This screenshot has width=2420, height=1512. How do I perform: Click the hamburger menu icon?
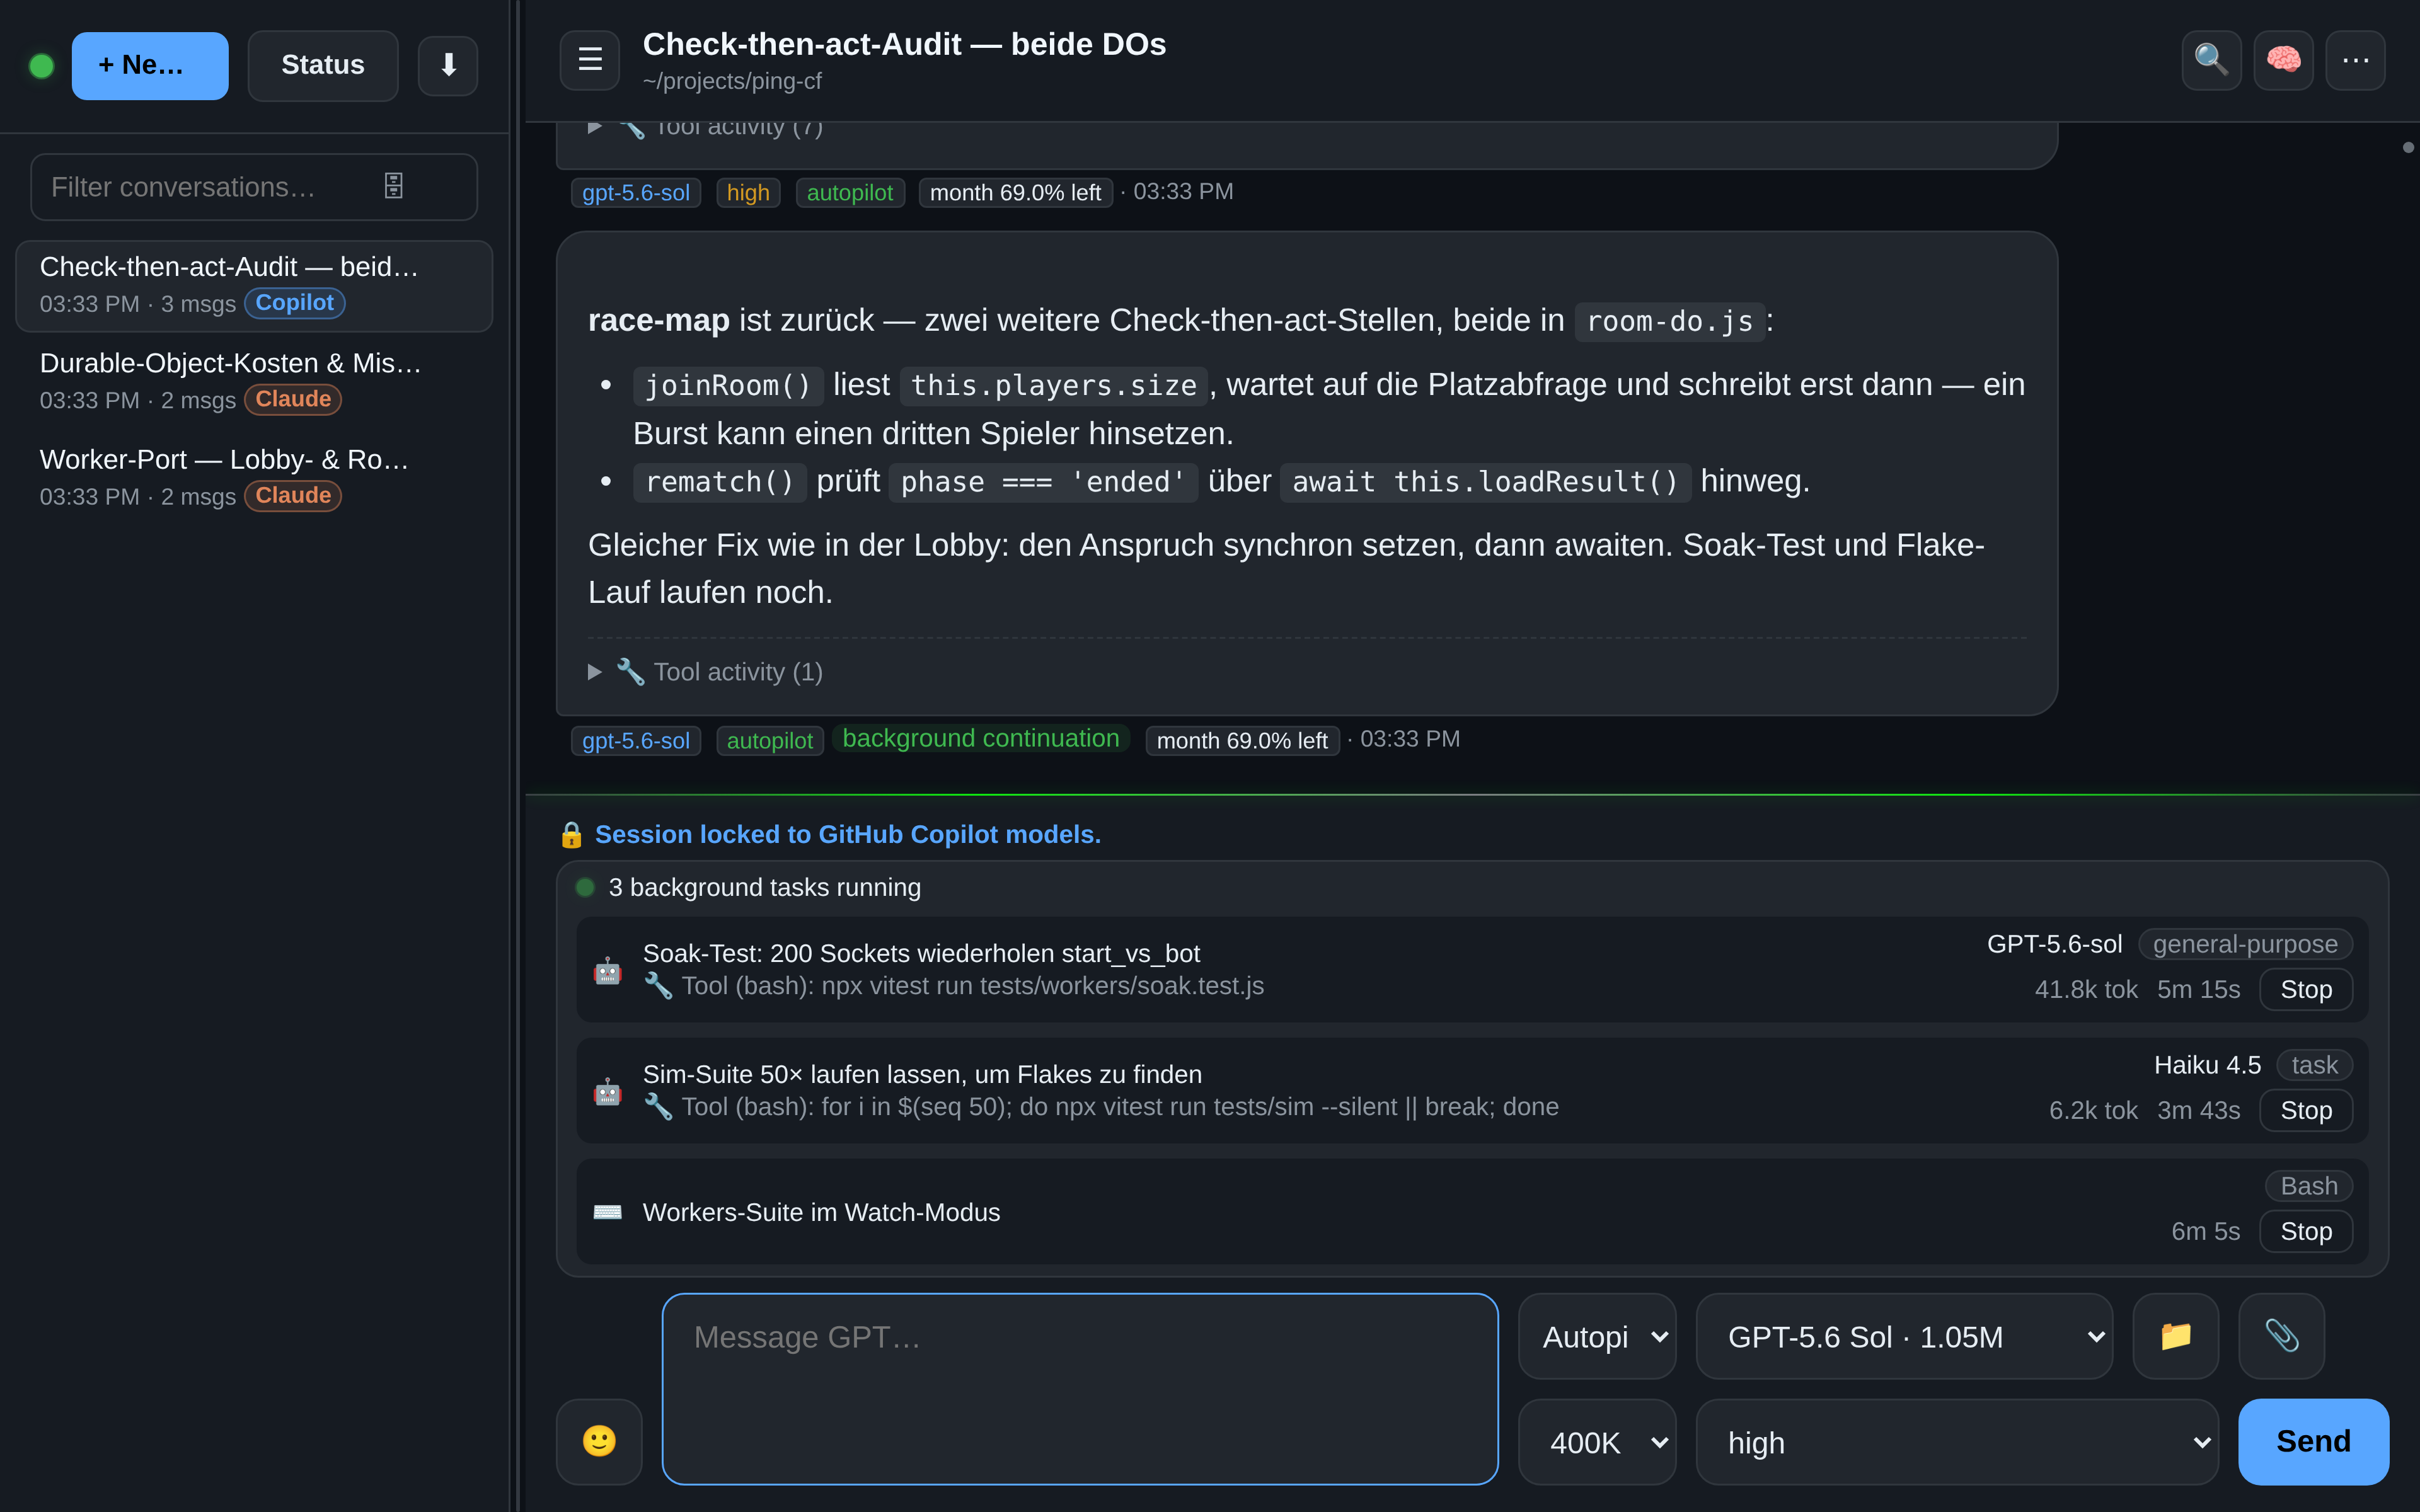(589, 60)
